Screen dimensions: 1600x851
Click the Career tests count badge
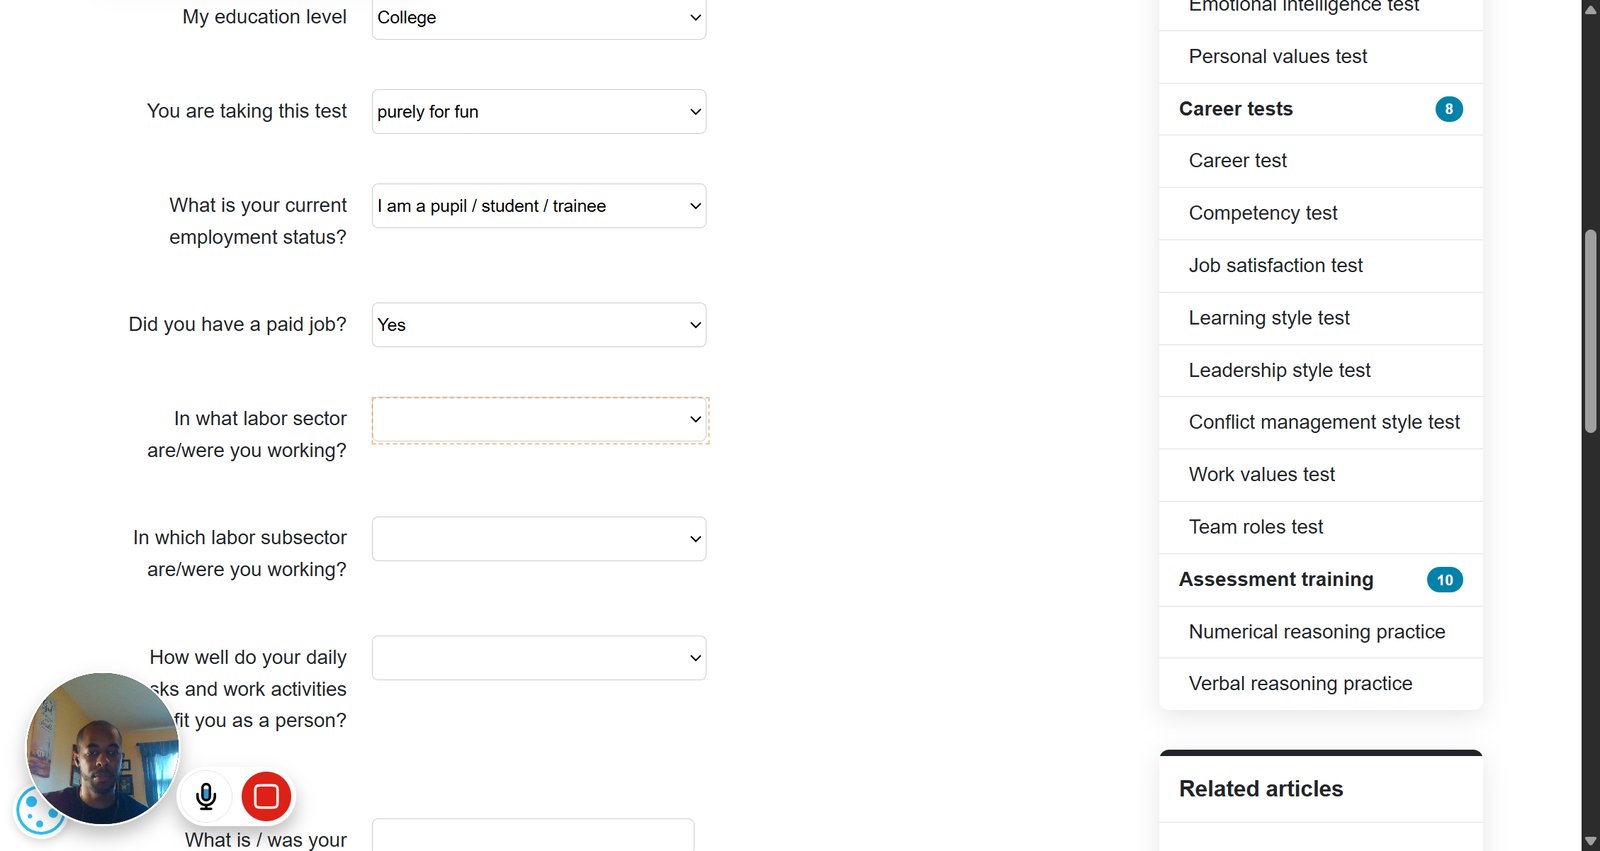1448,109
